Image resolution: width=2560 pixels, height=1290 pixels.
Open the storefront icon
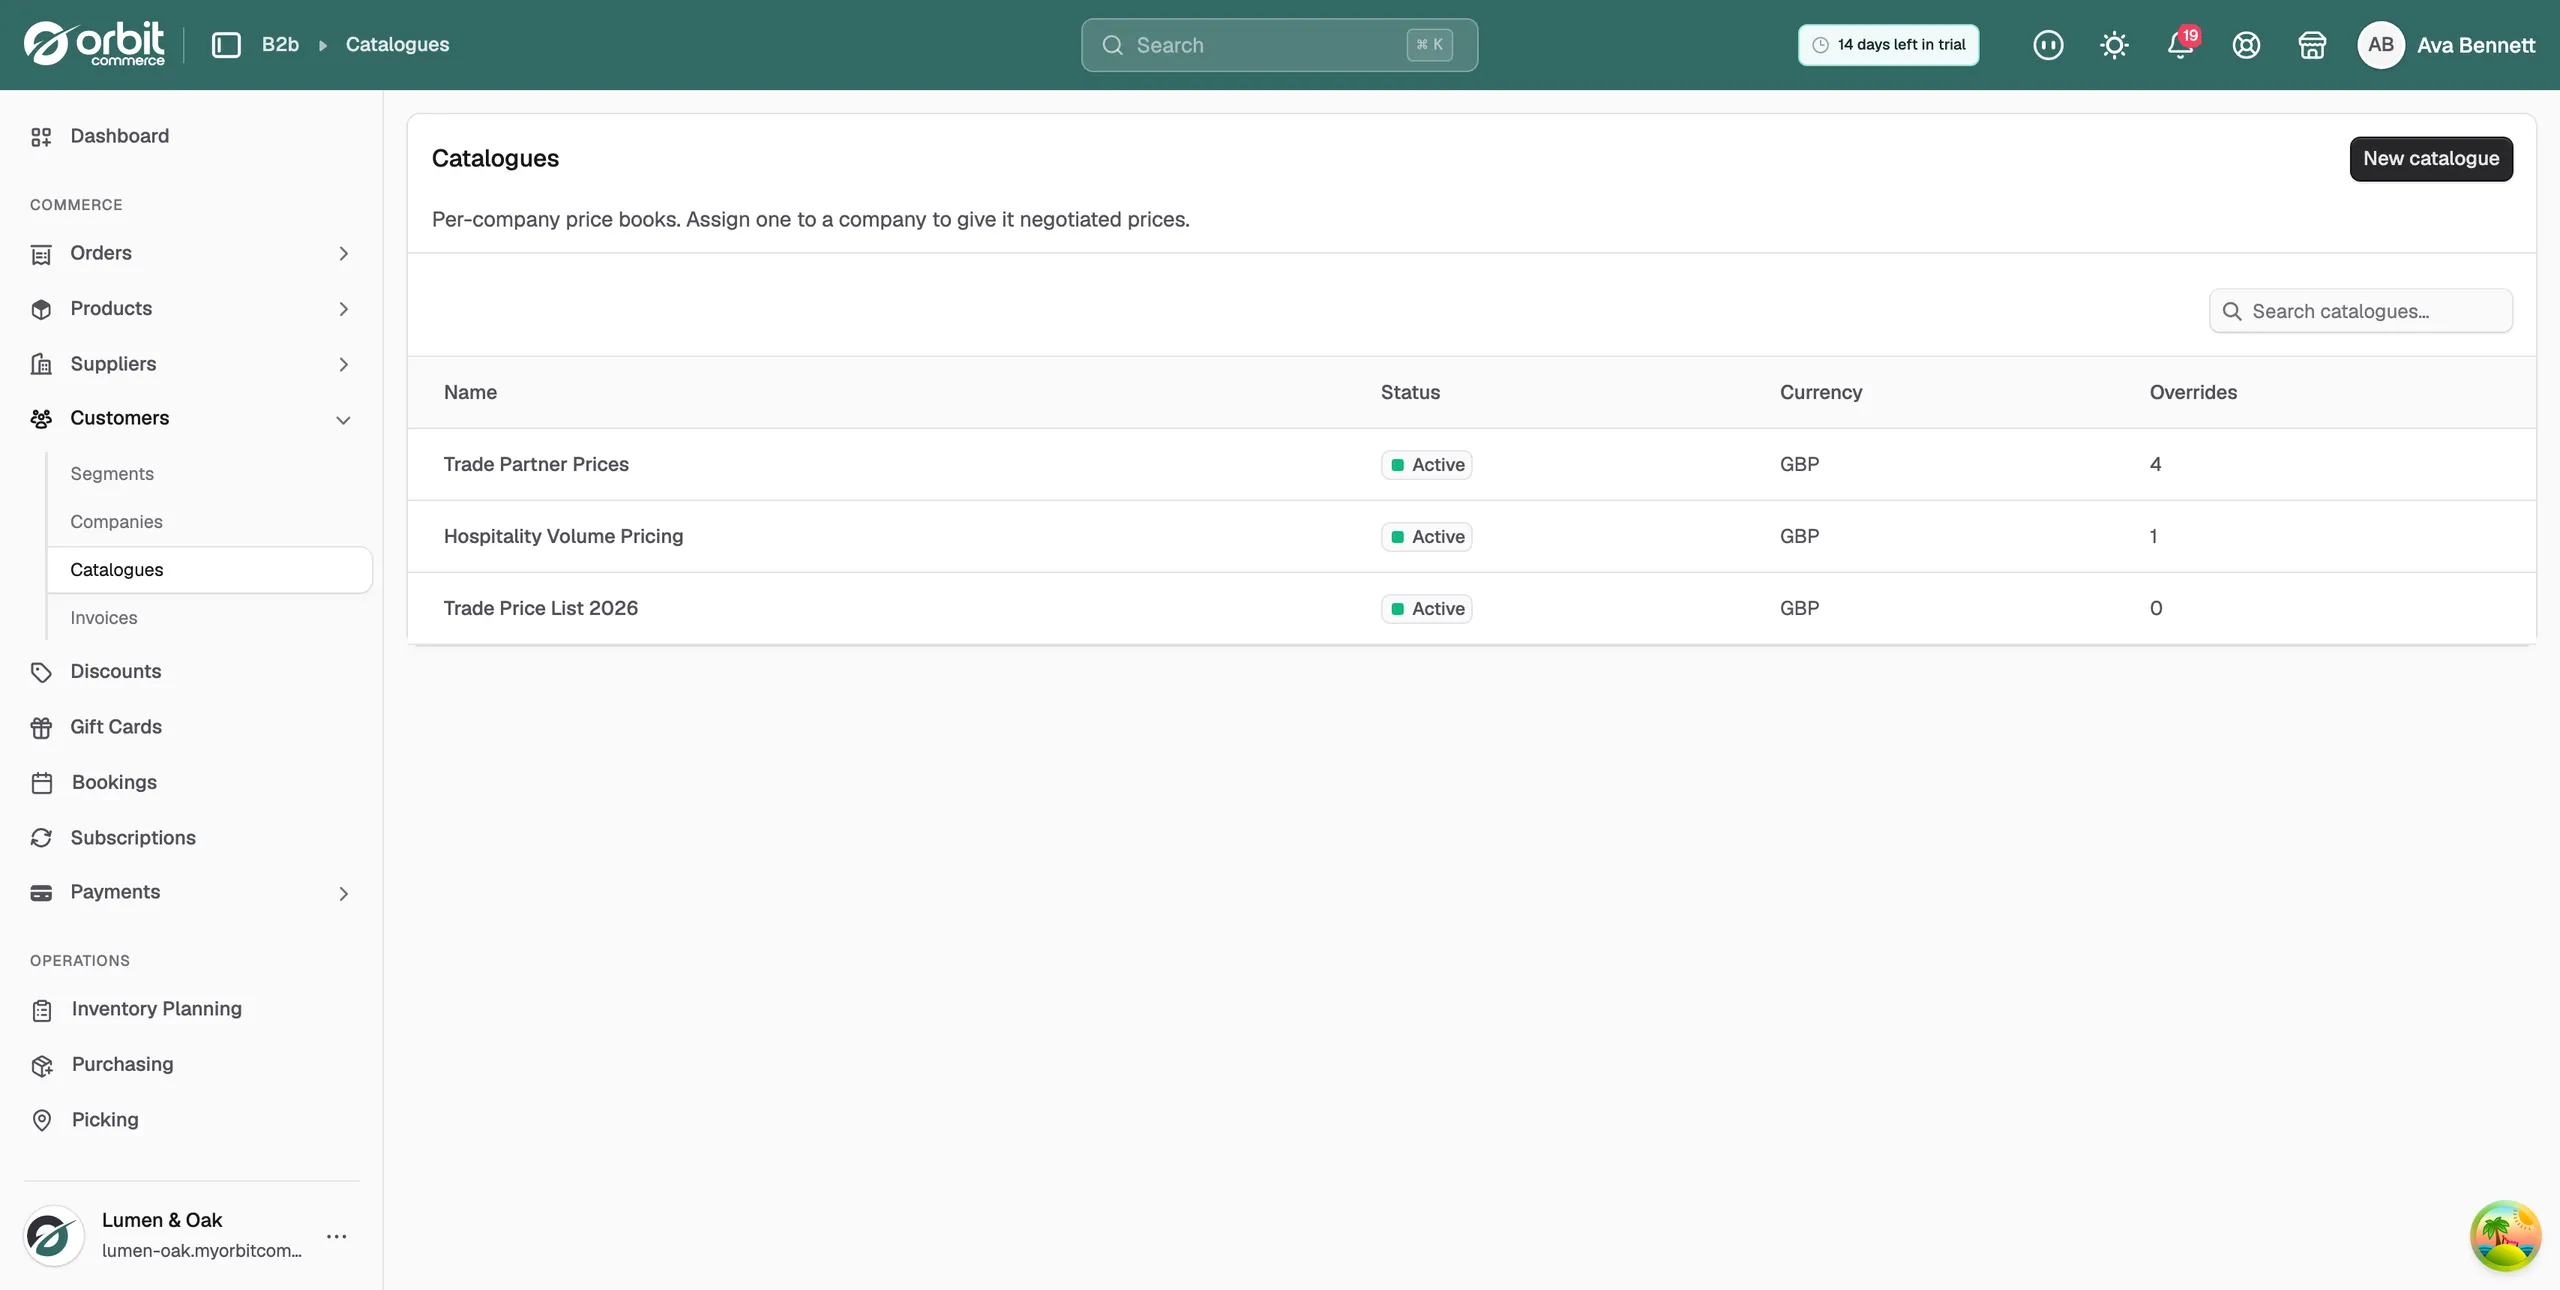click(x=2312, y=45)
